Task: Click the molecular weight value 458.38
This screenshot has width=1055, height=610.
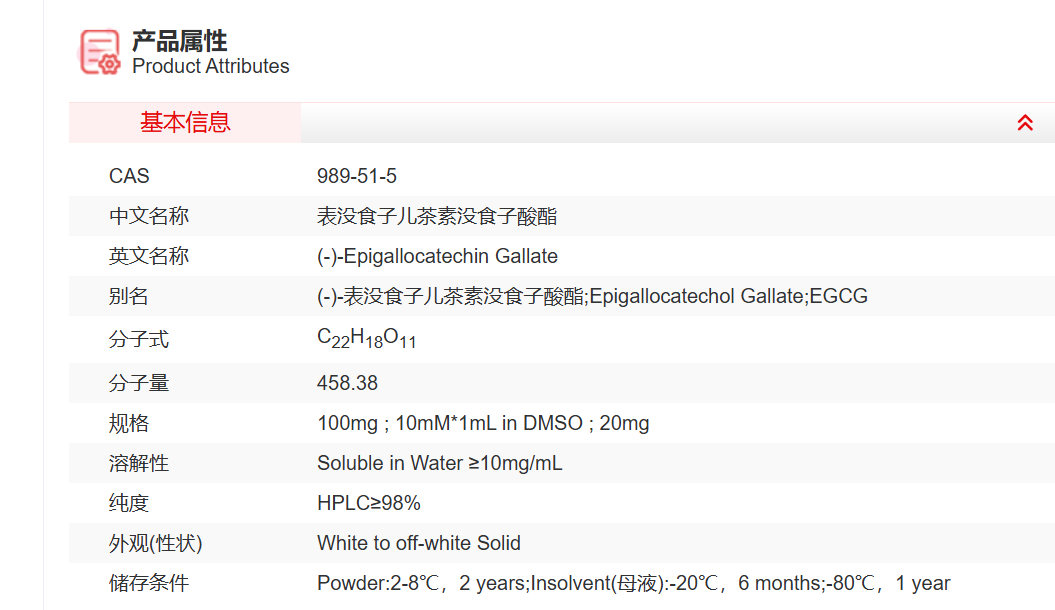Action: click(347, 383)
